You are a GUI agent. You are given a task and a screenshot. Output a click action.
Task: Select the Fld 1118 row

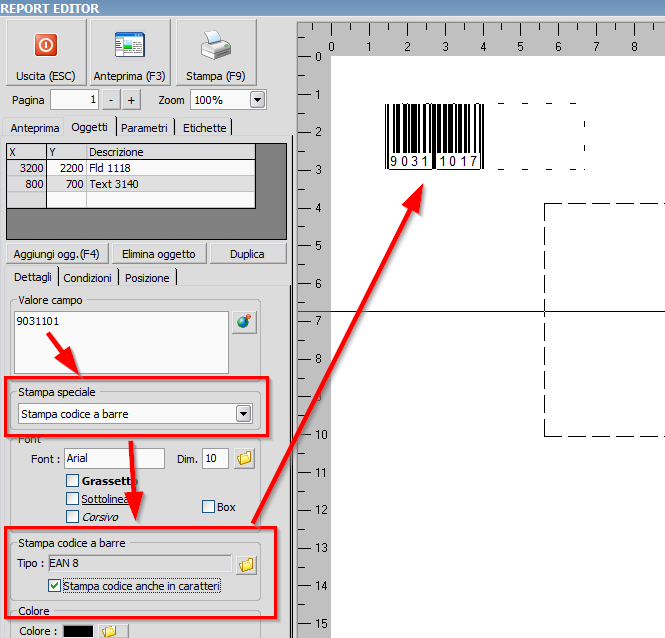pos(131,168)
